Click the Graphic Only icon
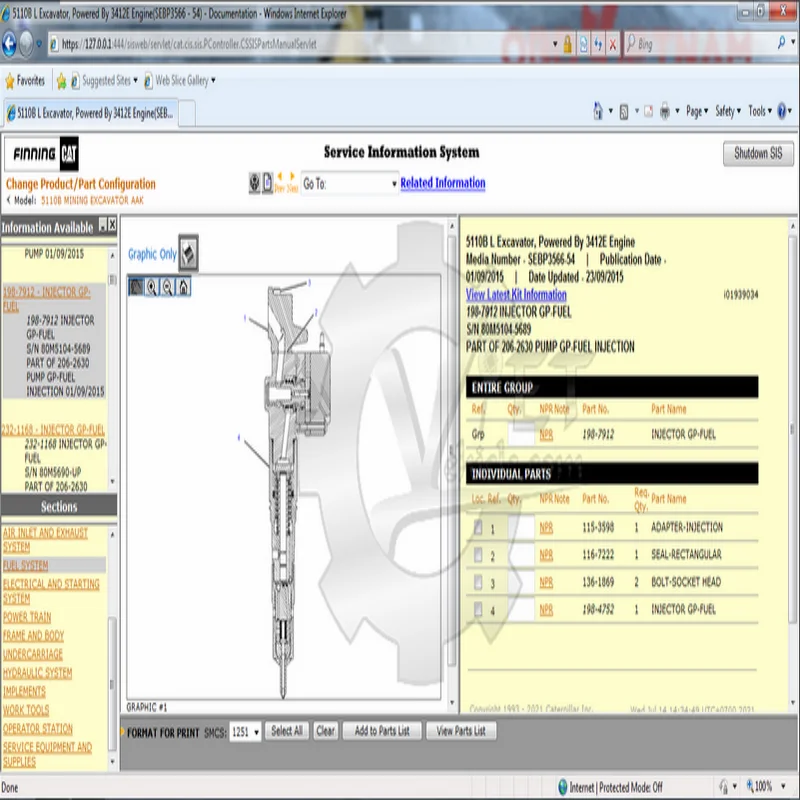 pyautogui.click(x=188, y=253)
